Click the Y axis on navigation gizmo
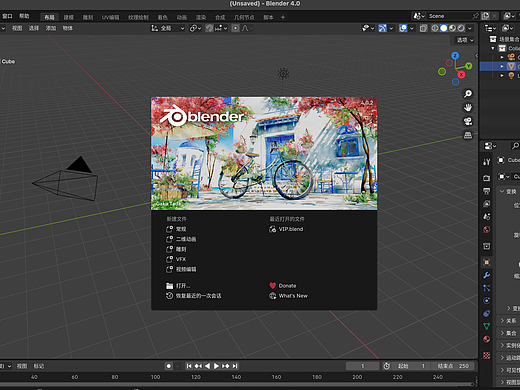Image resolution: width=520 pixels, height=390 pixels. pos(469,66)
